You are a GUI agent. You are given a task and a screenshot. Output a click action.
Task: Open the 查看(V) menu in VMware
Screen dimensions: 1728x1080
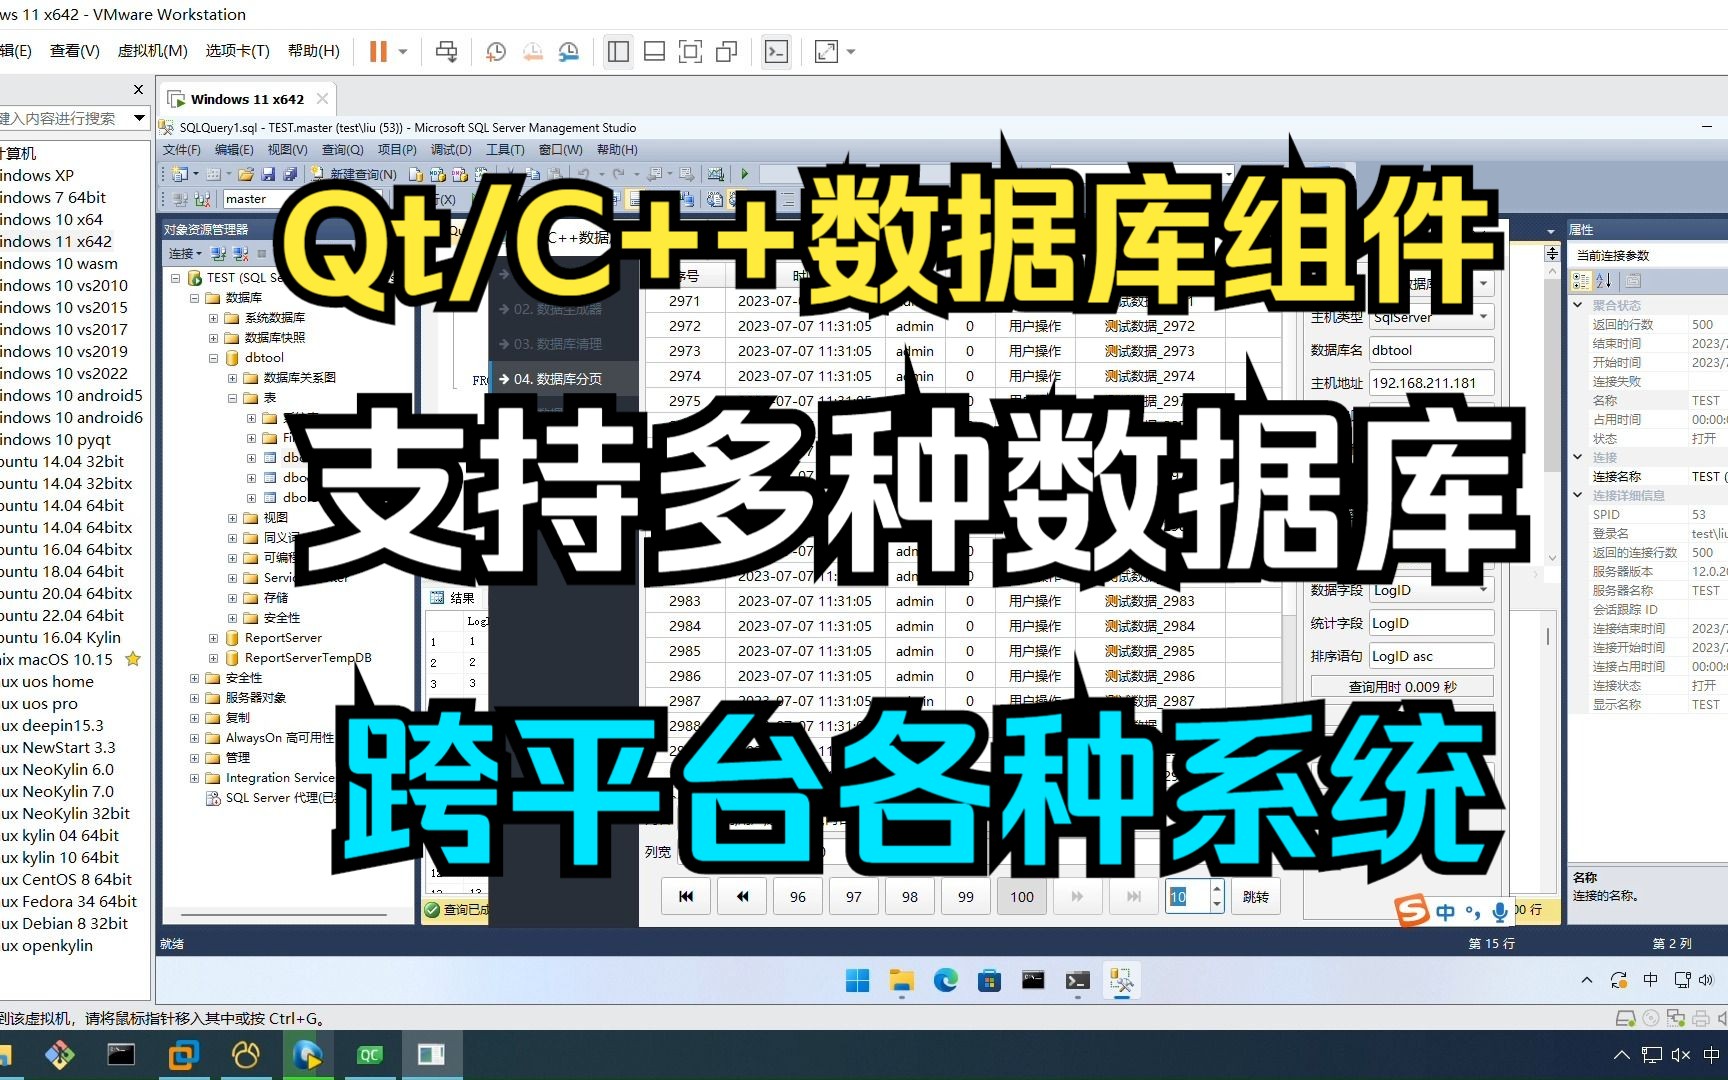click(75, 51)
